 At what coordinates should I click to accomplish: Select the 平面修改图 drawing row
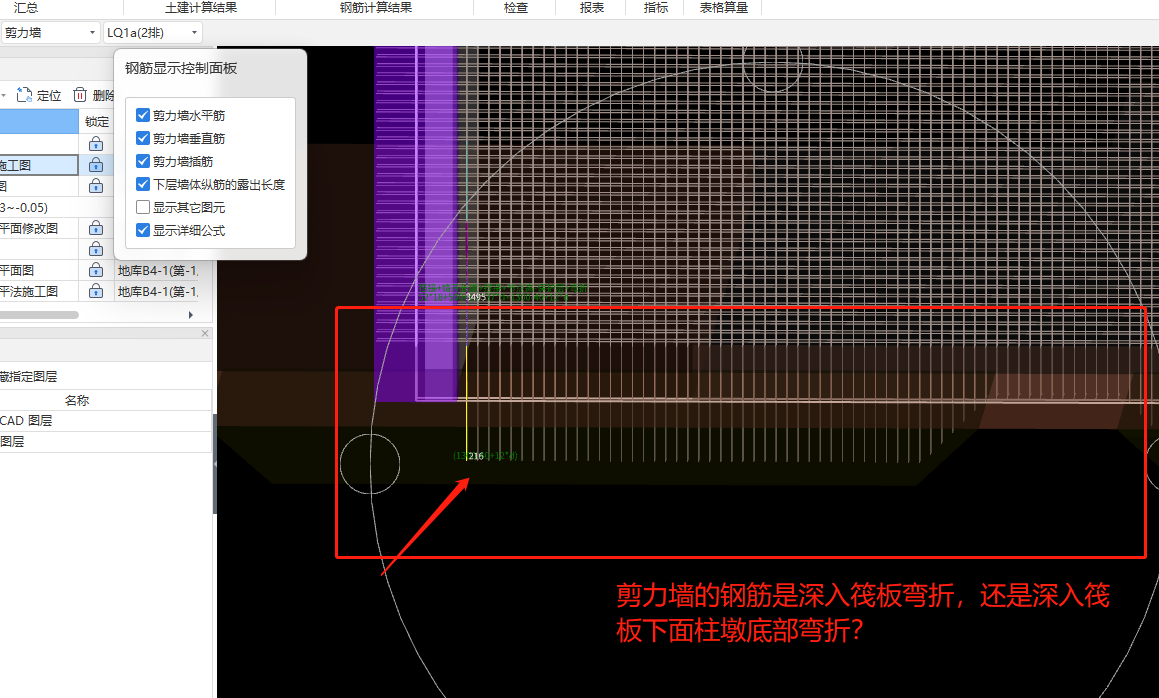[x=39, y=228]
